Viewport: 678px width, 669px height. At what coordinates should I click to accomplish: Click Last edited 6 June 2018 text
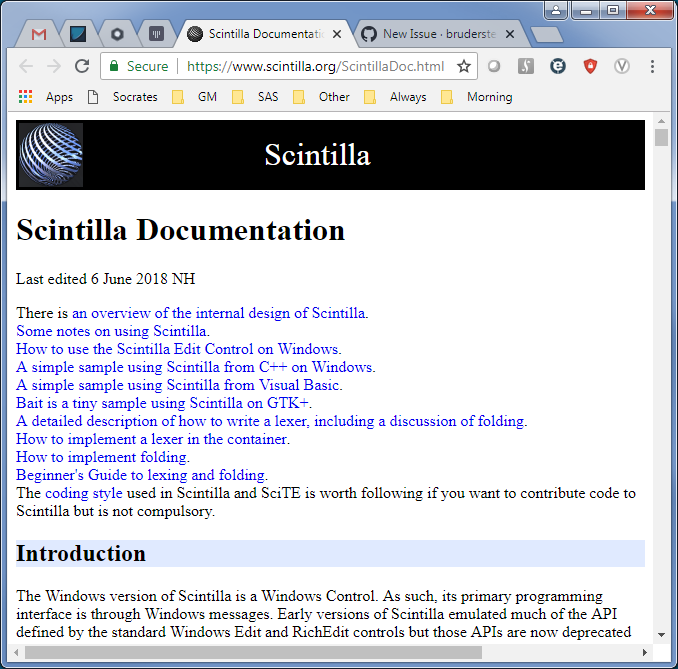click(106, 279)
